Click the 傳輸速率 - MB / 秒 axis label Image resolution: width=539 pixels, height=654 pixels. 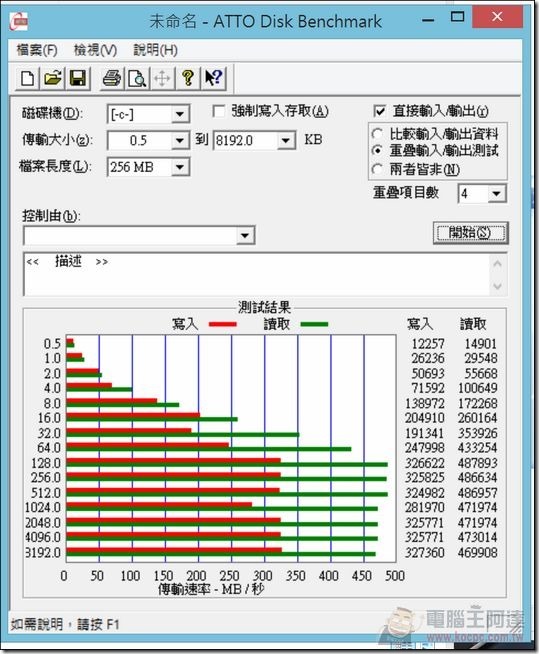211,589
